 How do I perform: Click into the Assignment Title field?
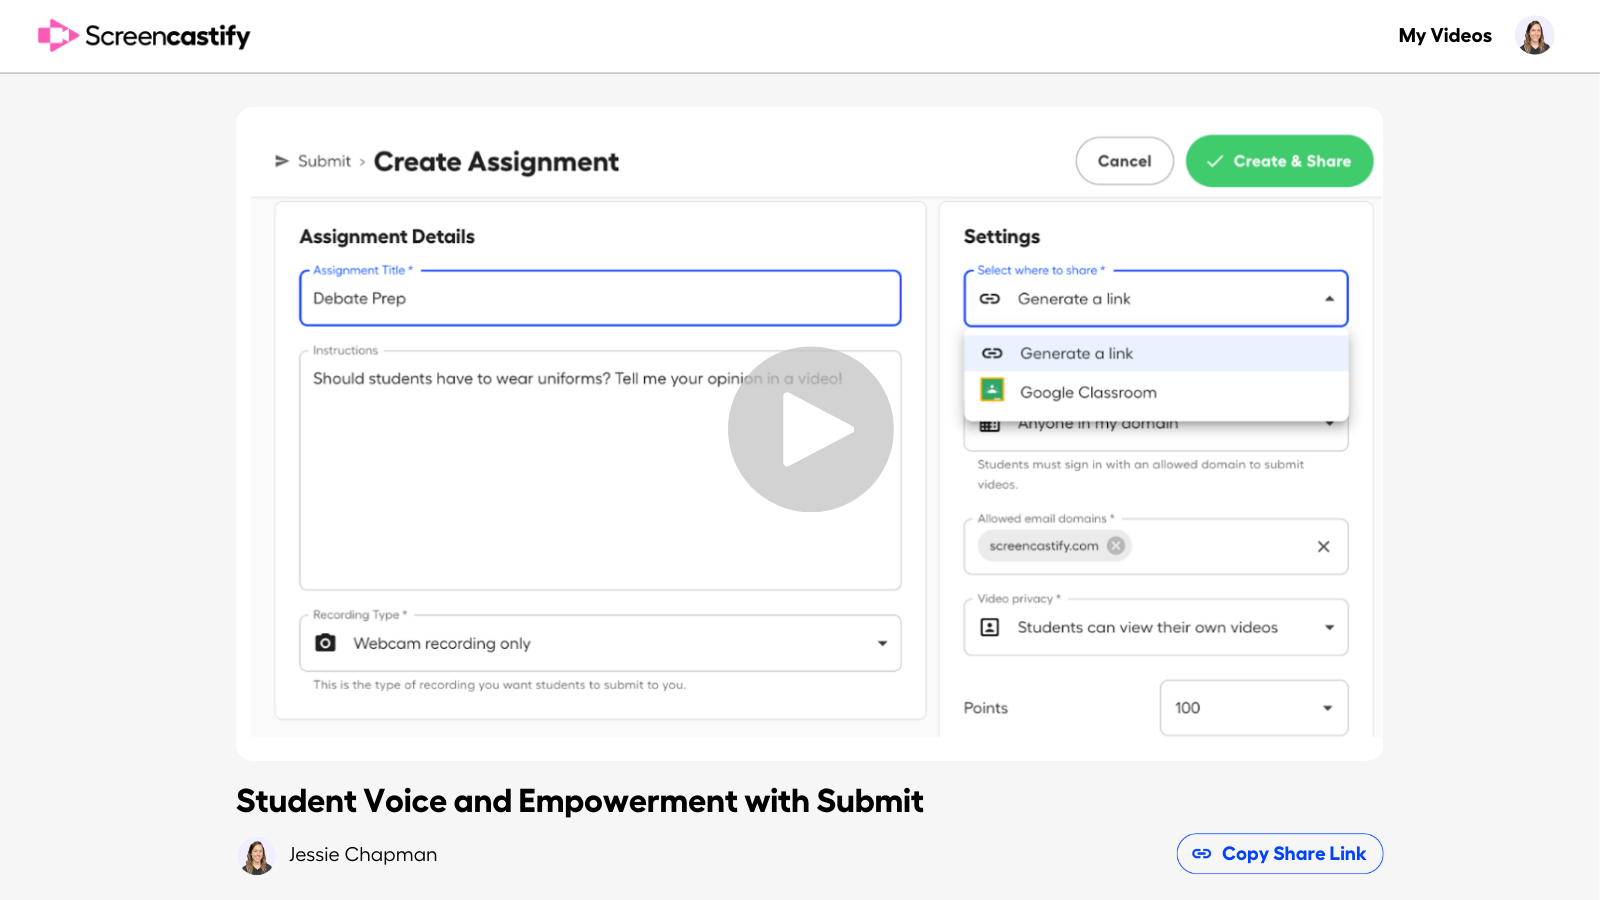point(600,299)
